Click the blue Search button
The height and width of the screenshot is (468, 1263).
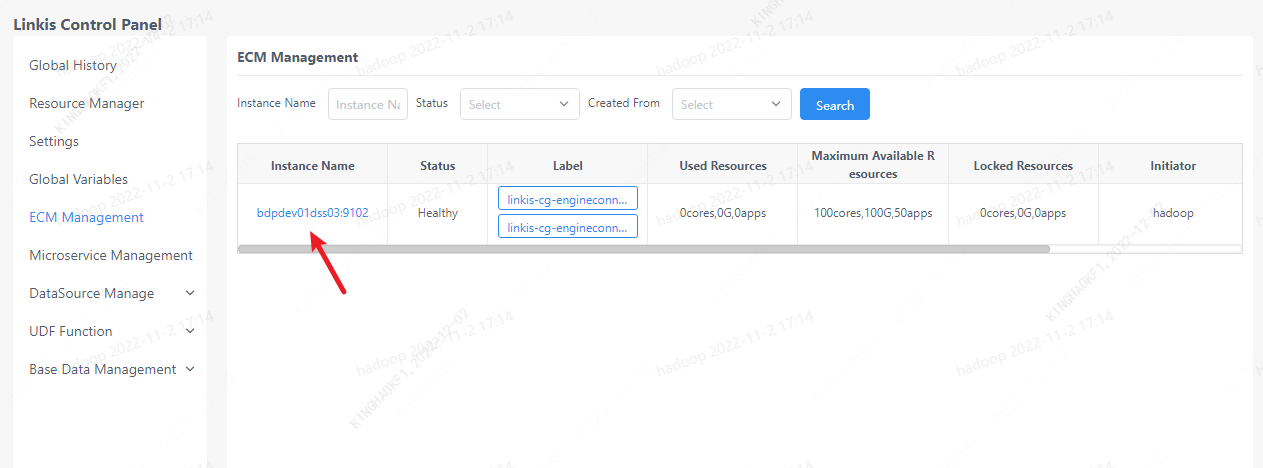834,105
